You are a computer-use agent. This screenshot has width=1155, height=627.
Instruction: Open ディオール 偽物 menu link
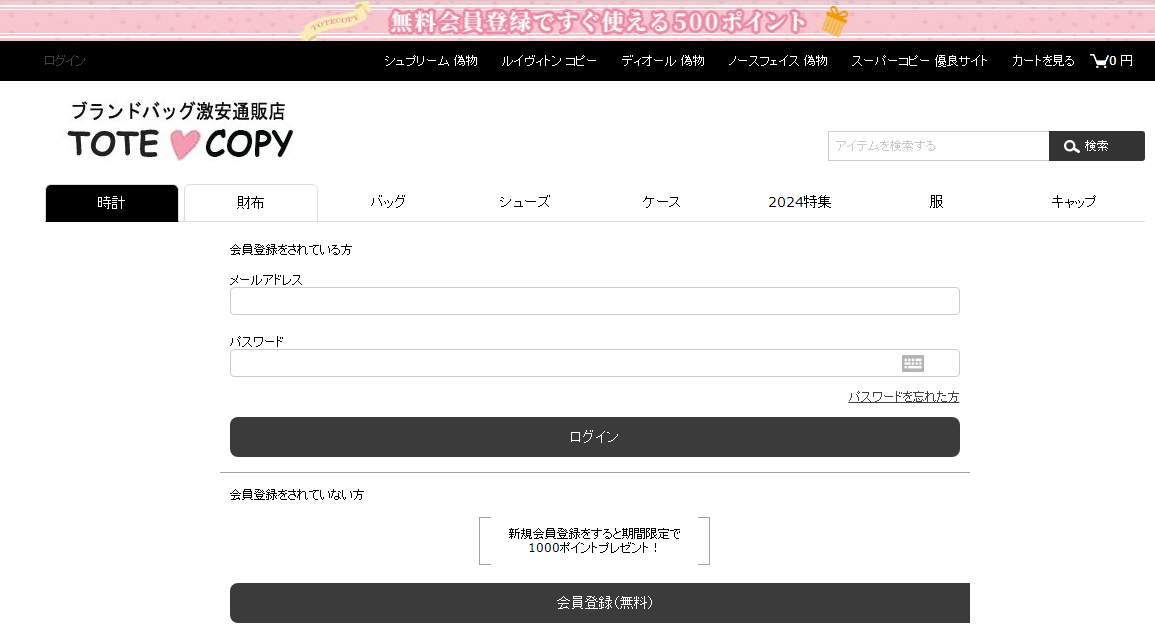[663, 61]
